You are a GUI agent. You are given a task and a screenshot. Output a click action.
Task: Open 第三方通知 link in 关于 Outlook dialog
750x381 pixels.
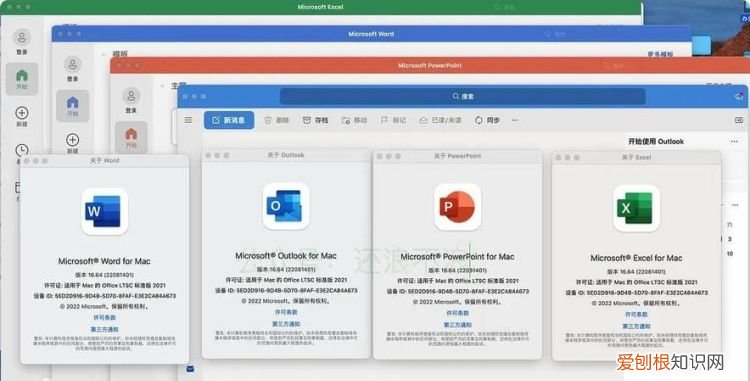coord(286,324)
